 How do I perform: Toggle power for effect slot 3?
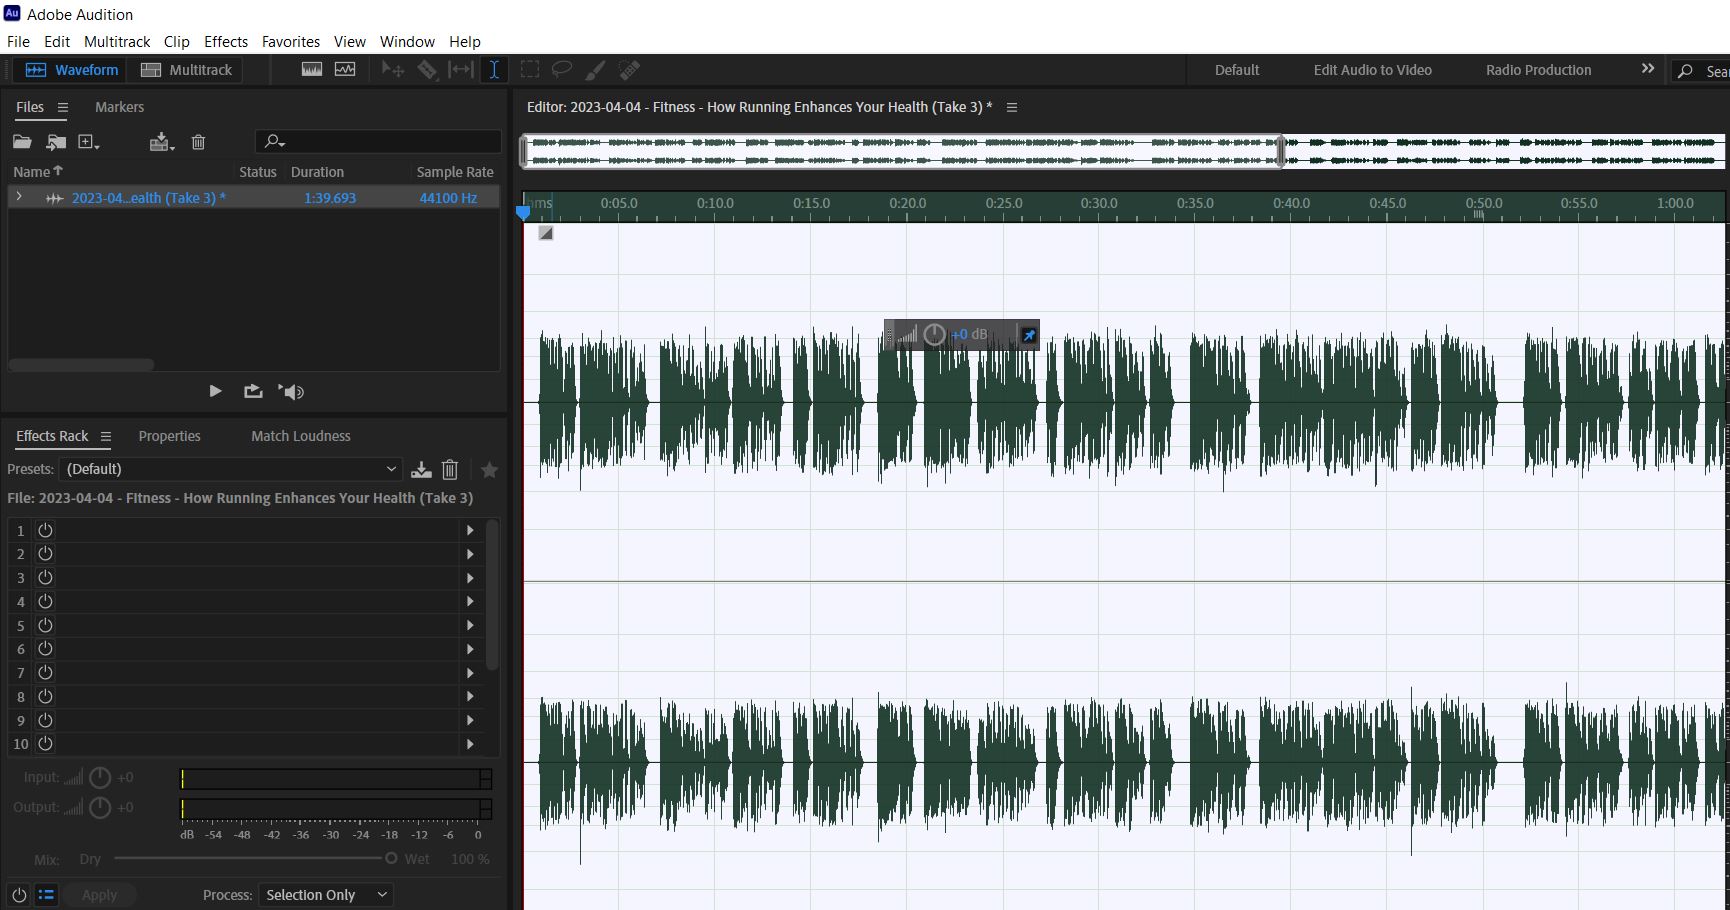pos(45,578)
